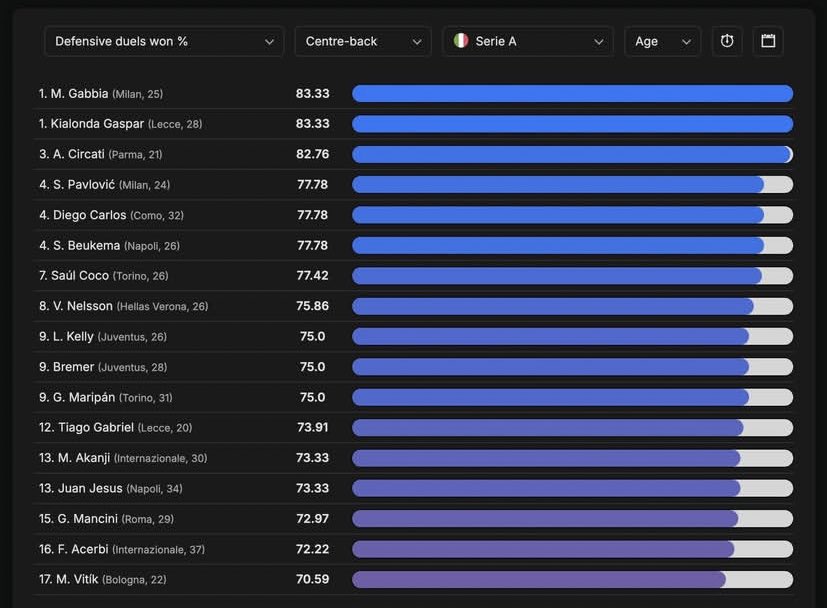The width and height of the screenshot is (827, 608).
Task: Select player V. Nelsson row
Action: click(x=413, y=306)
